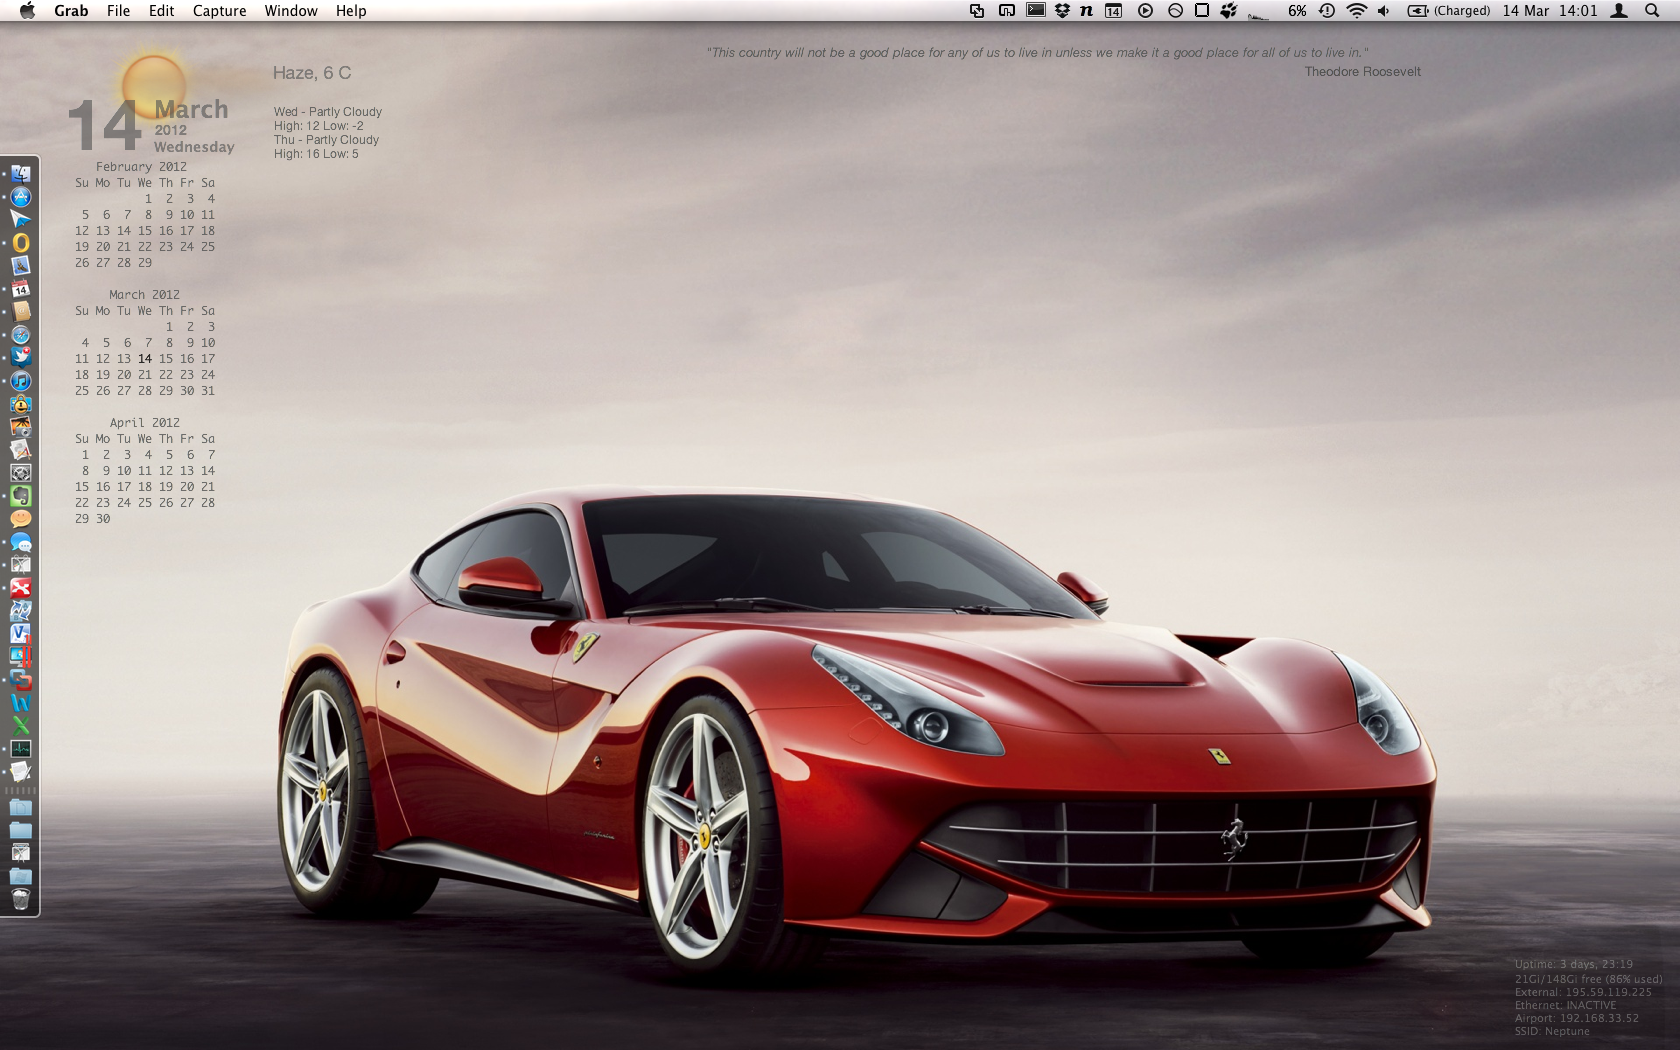The width and height of the screenshot is (1680, 1050).
Task: Open the volume control in menu bar
Action: click(1384, 11)
